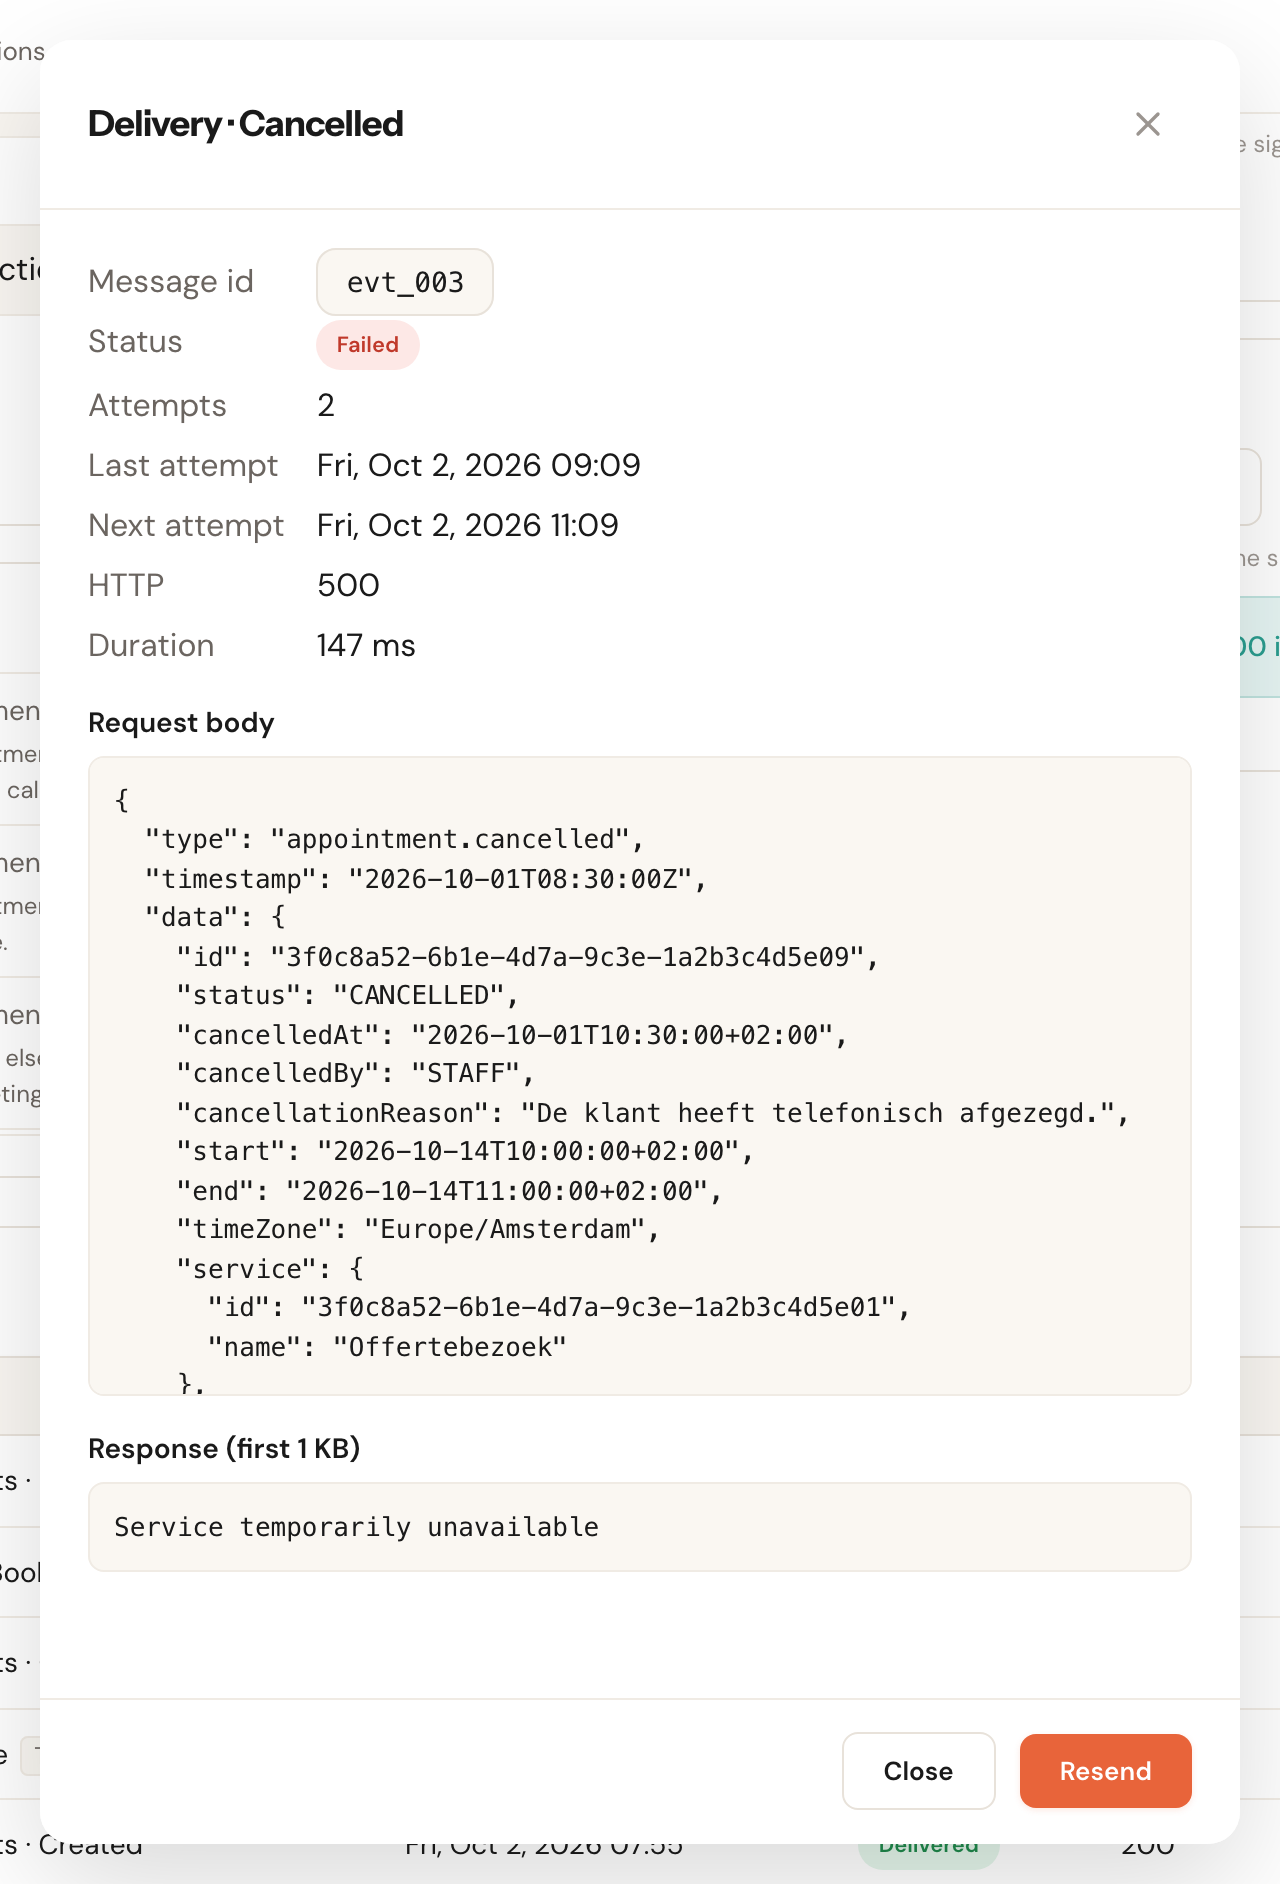The width and height of the screenshot is (1280, 1884).
Task: Click the Failed status badge
Action: click(368, 345)
